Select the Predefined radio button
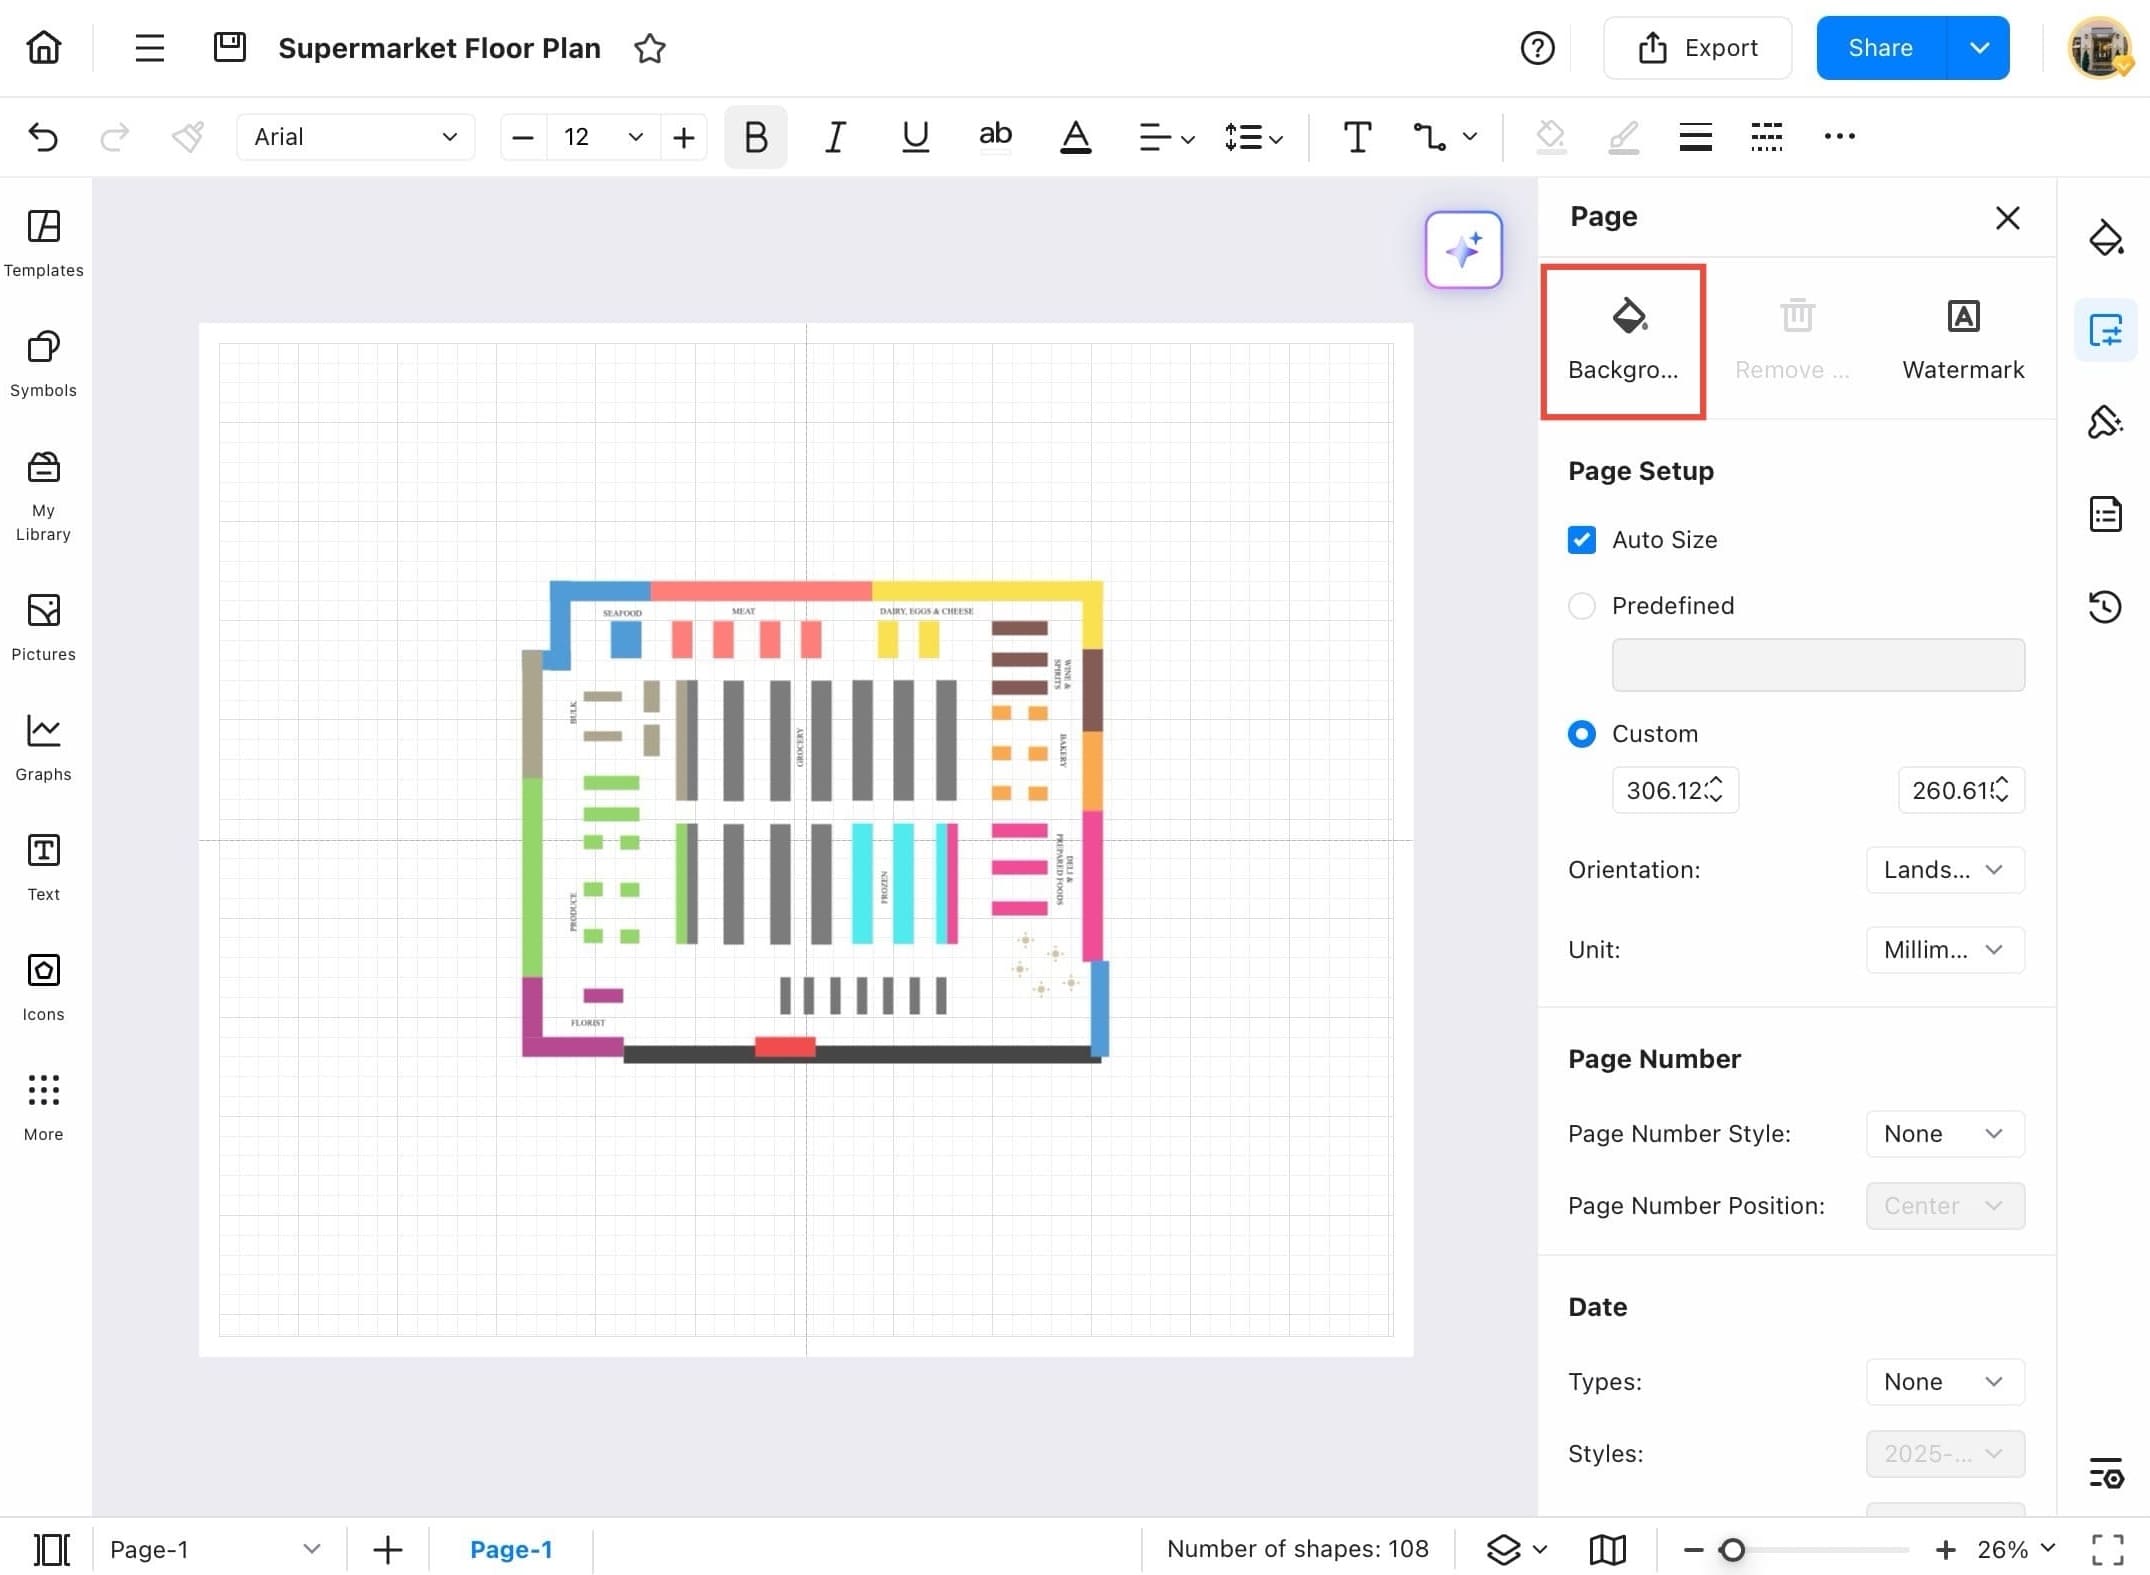Viewport: 2150px width, 1575px height. (x=1581, y=606)
